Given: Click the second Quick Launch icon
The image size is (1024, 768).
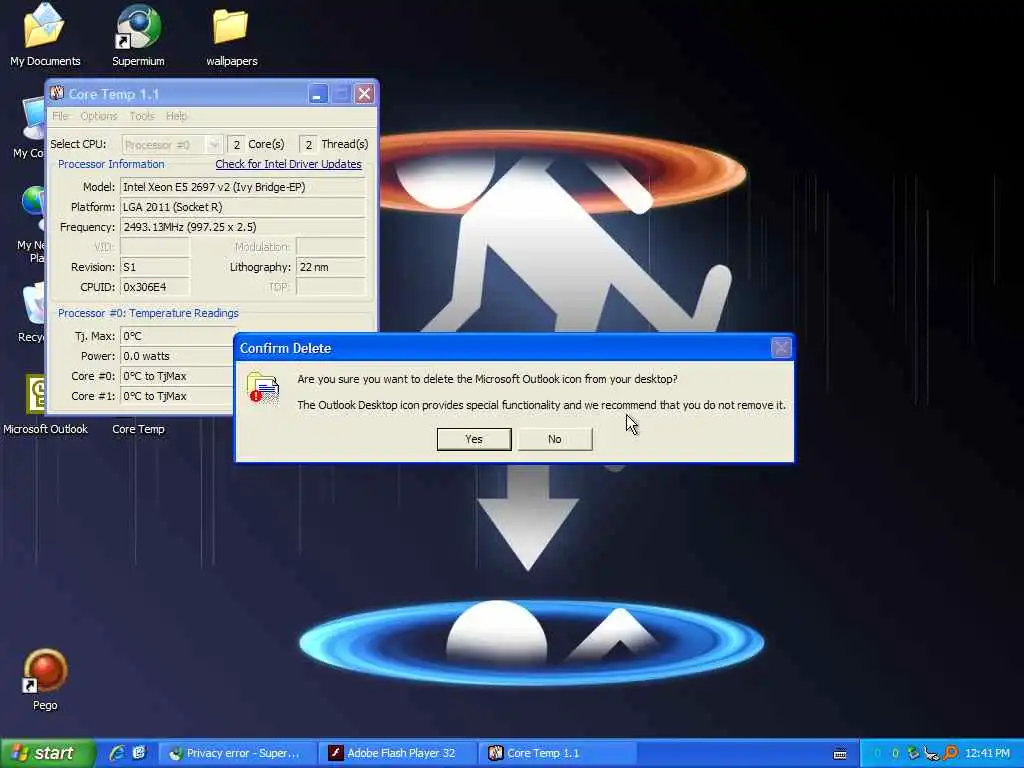Looking at the screenshot, I should tap(138, 753).
